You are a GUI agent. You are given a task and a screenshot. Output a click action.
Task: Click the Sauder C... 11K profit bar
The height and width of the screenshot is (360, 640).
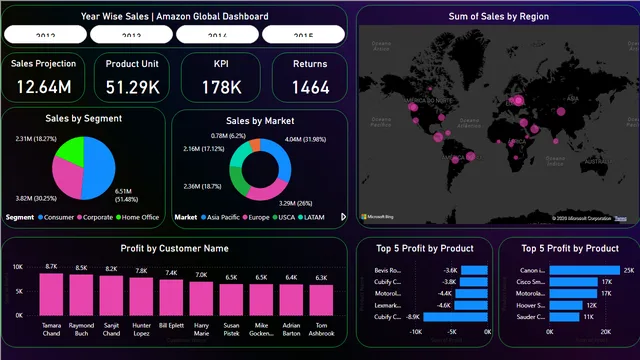(564, 317)
